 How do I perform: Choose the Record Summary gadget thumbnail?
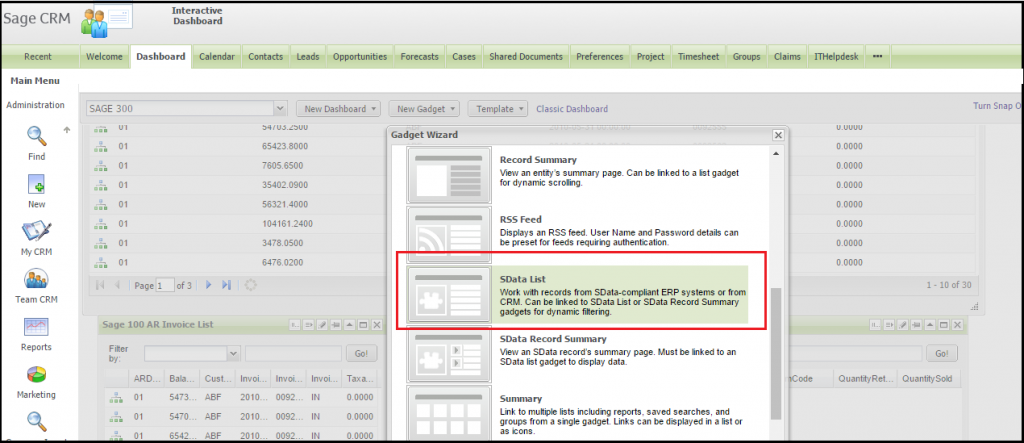coord(449,174)
